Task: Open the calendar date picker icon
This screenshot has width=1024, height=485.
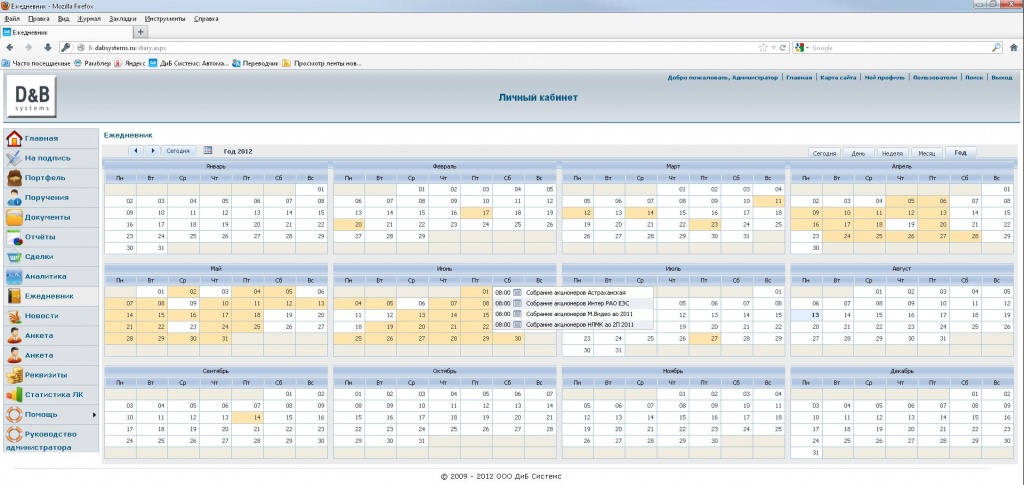Action: pos(208,151)
